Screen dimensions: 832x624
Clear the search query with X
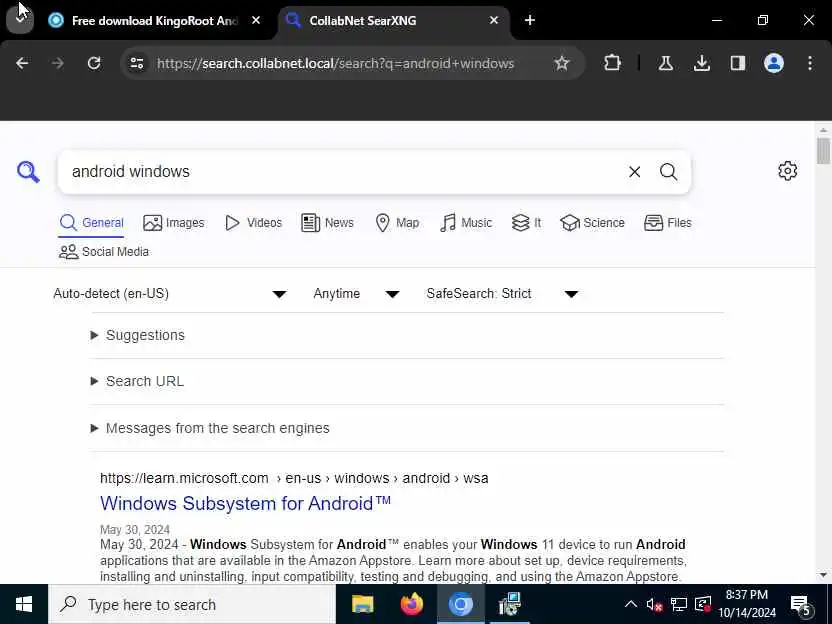point(635,172)
